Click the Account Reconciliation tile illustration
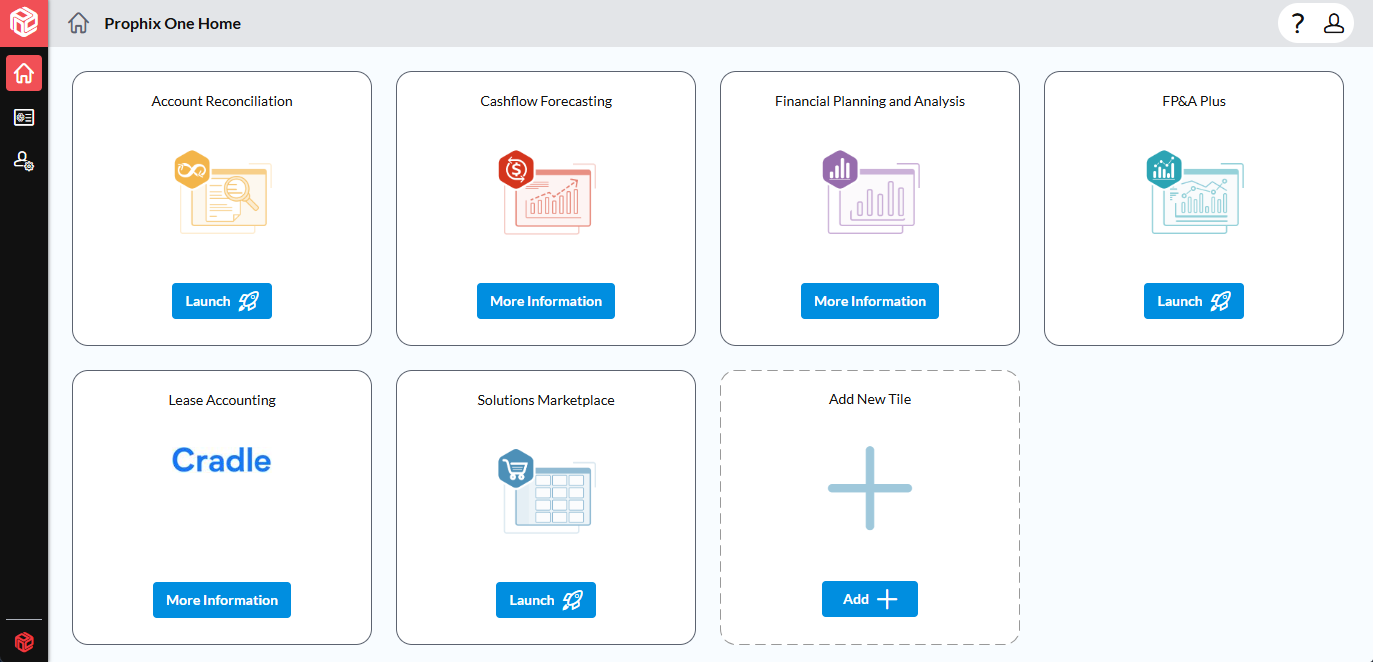1373x662 pixels. point(222,193)
